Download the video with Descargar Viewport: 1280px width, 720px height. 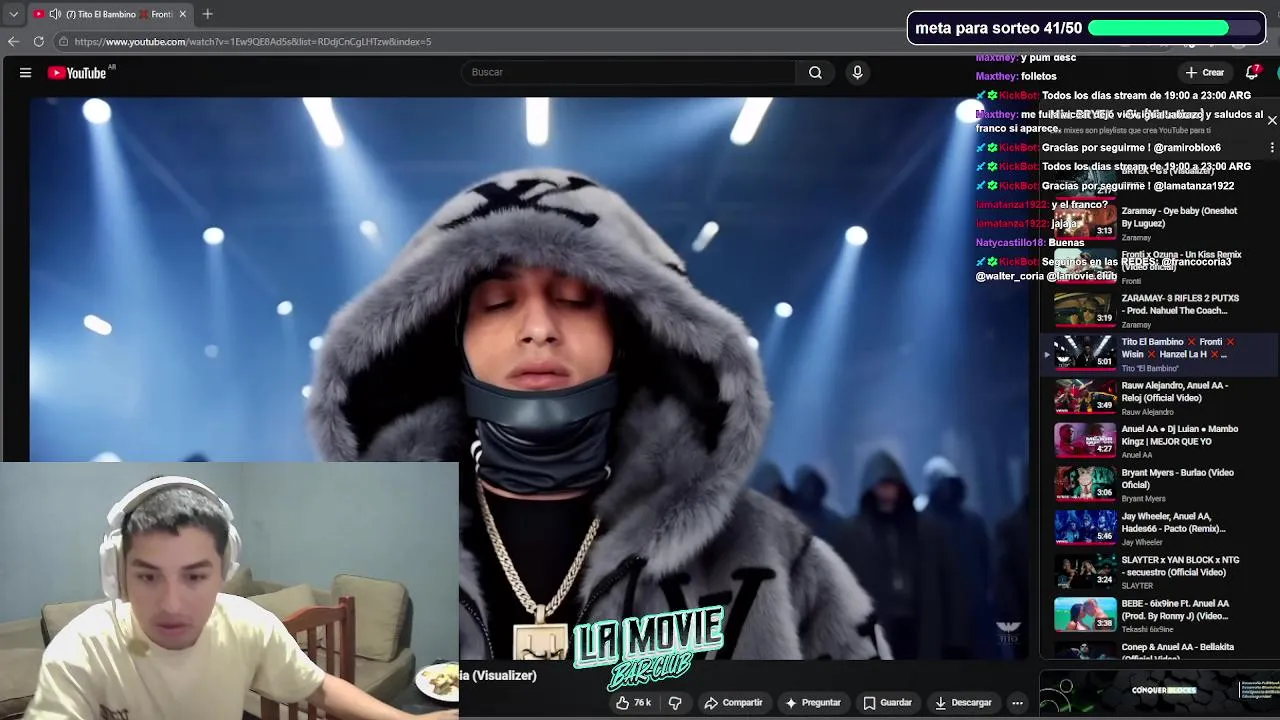[x=963, y=703]
